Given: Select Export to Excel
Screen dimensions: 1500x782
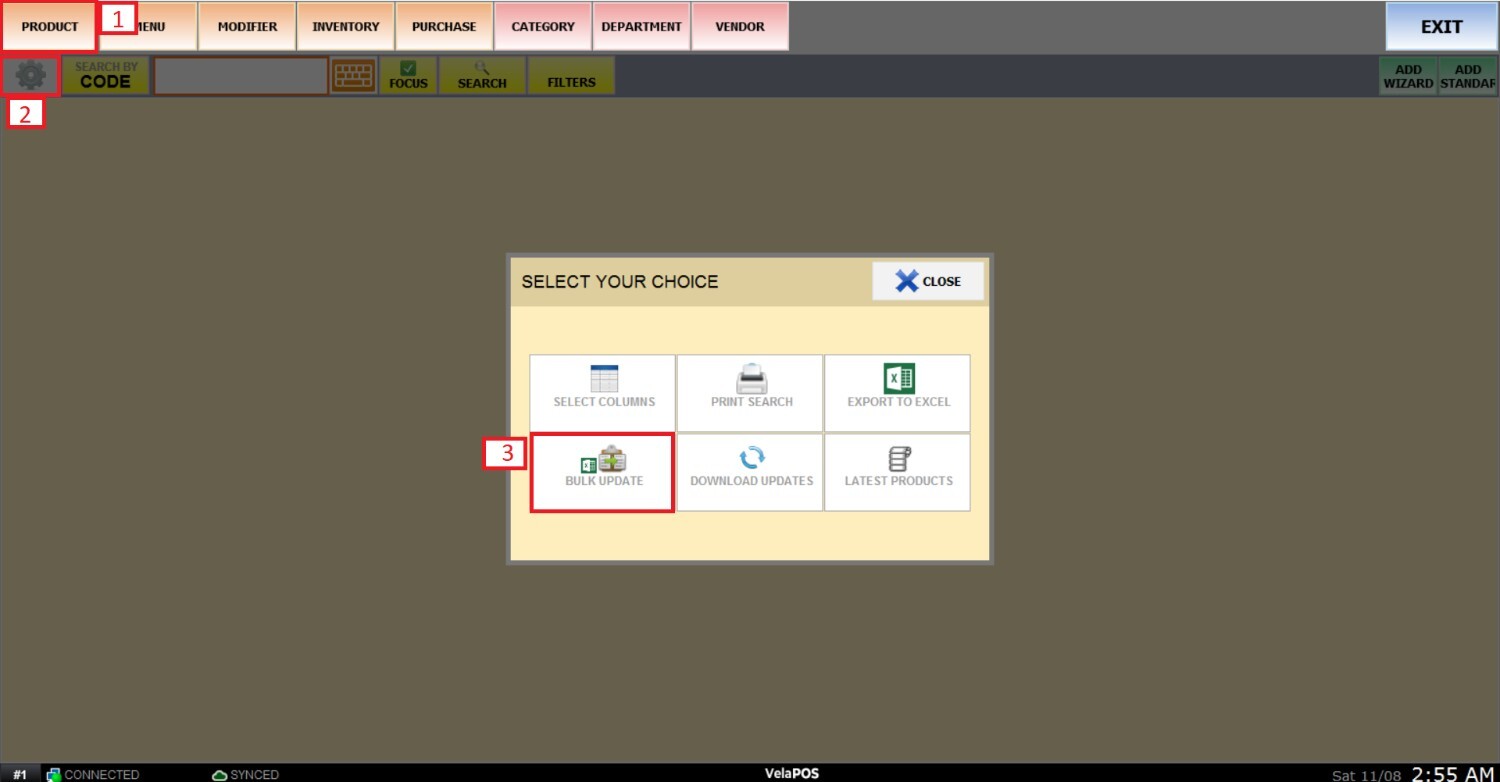Looking at the screenshot, I should click(x=898, y=393).
